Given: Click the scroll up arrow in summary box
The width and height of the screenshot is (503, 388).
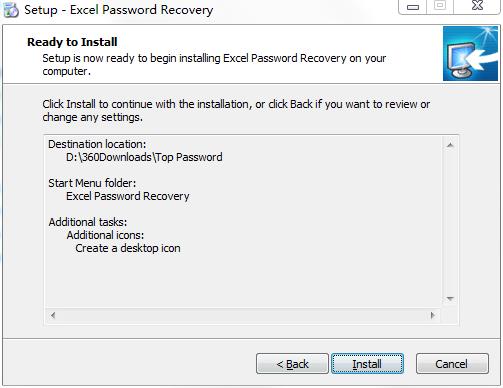Looking at the screenshot, I should (450, 145).
